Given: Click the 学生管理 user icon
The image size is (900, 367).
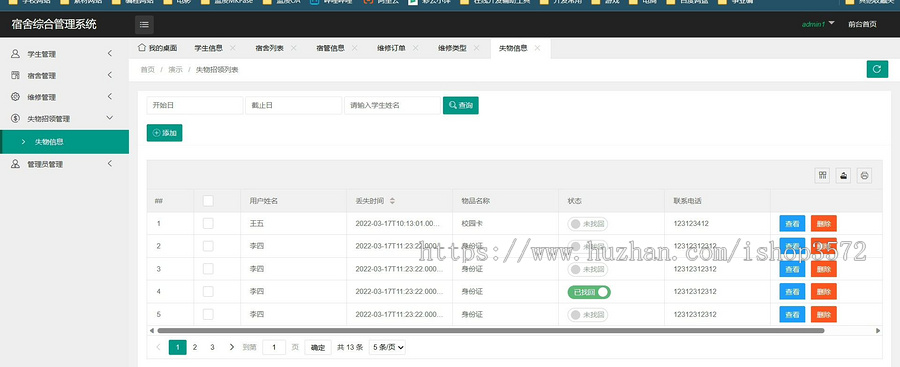Looking at the screenshot, I should click(x=15, y=53).
